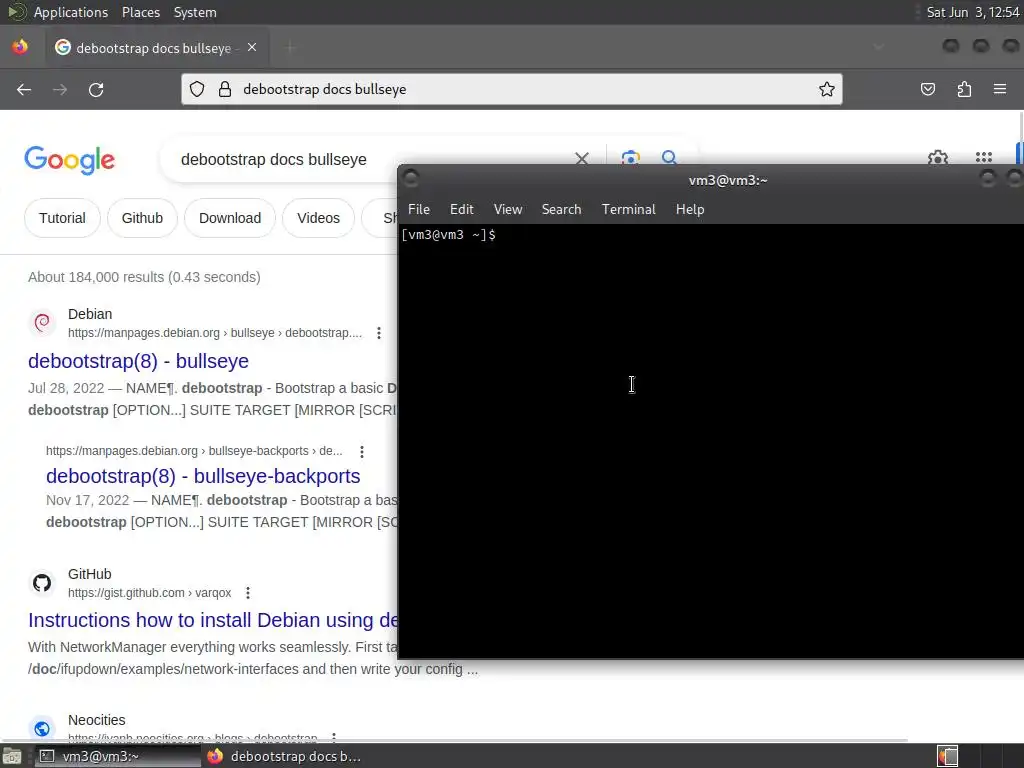1024x768 pixels.
Task: Go back using Firefox back arrow
Action: pos(24,89)
